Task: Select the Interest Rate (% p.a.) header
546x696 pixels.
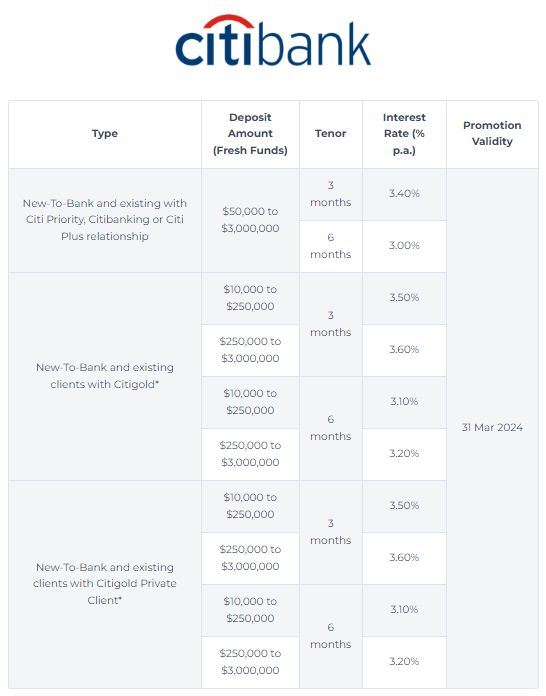Action: (x=404, y=134)
